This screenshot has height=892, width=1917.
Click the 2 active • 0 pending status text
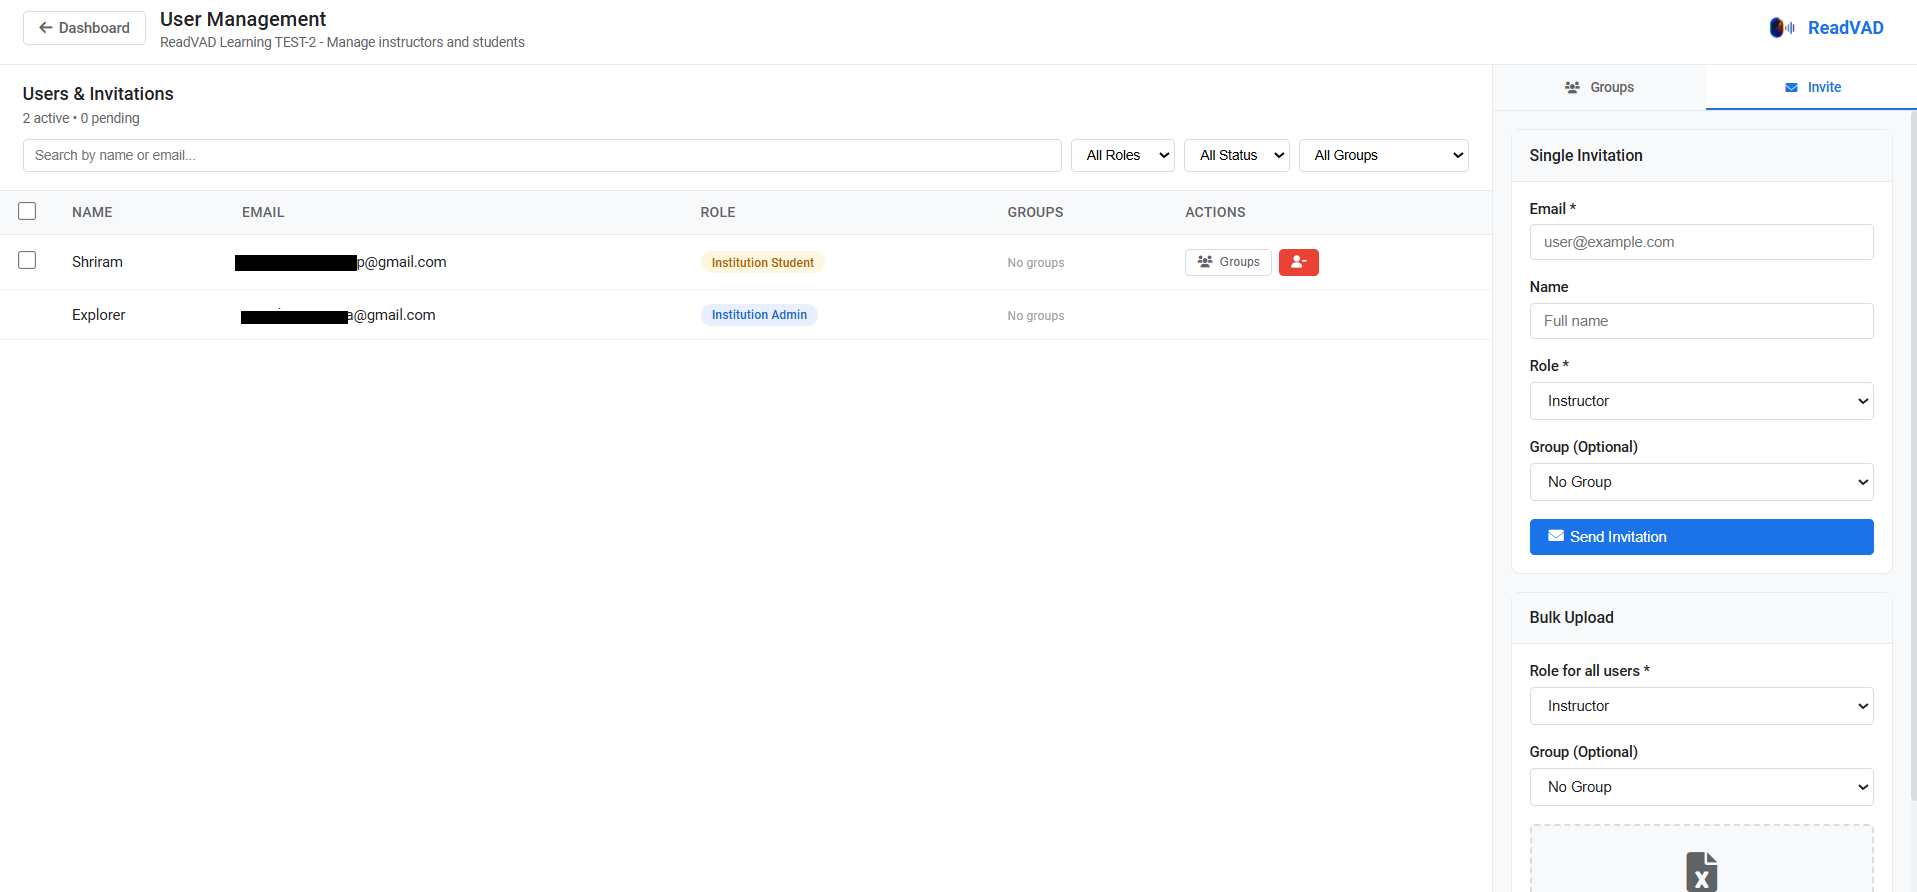click(81, 118)
